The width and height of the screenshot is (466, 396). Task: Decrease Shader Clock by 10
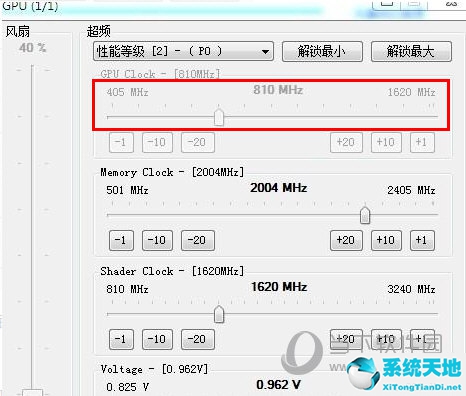click(157, 339)
